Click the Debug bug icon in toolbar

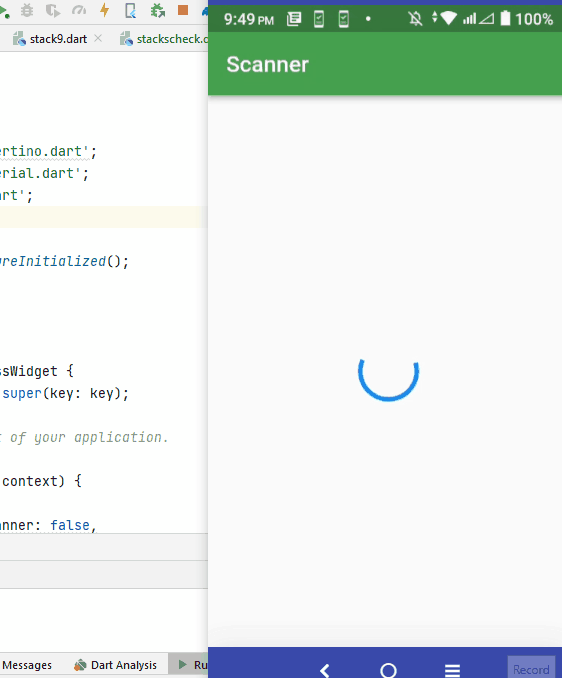tap(27, 10)
